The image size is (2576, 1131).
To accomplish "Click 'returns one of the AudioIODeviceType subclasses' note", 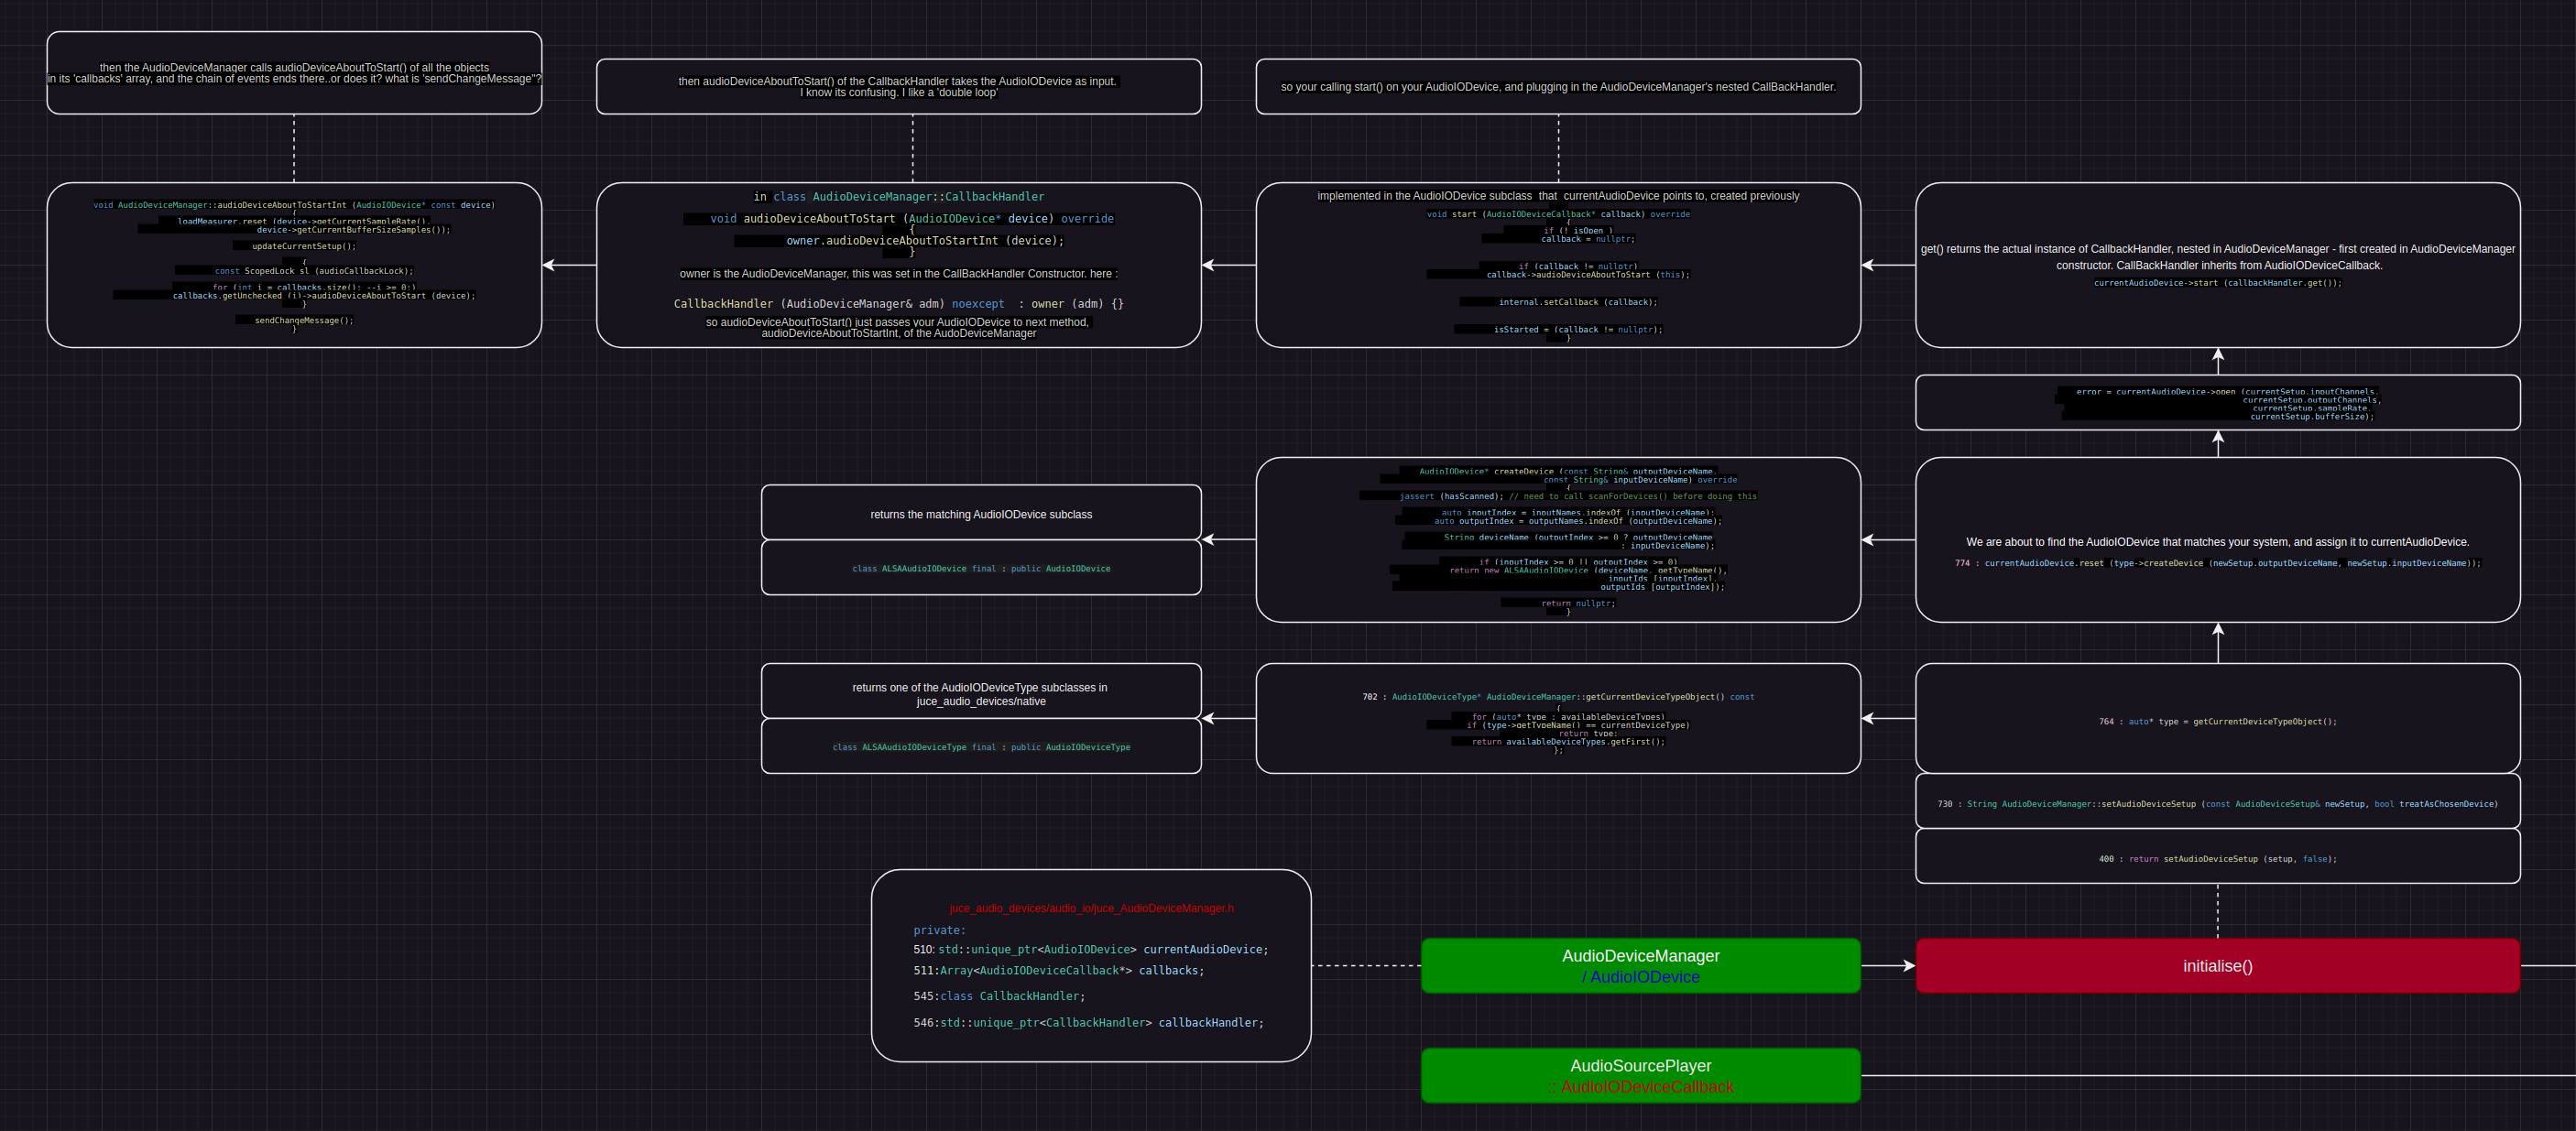I will 980,692.
